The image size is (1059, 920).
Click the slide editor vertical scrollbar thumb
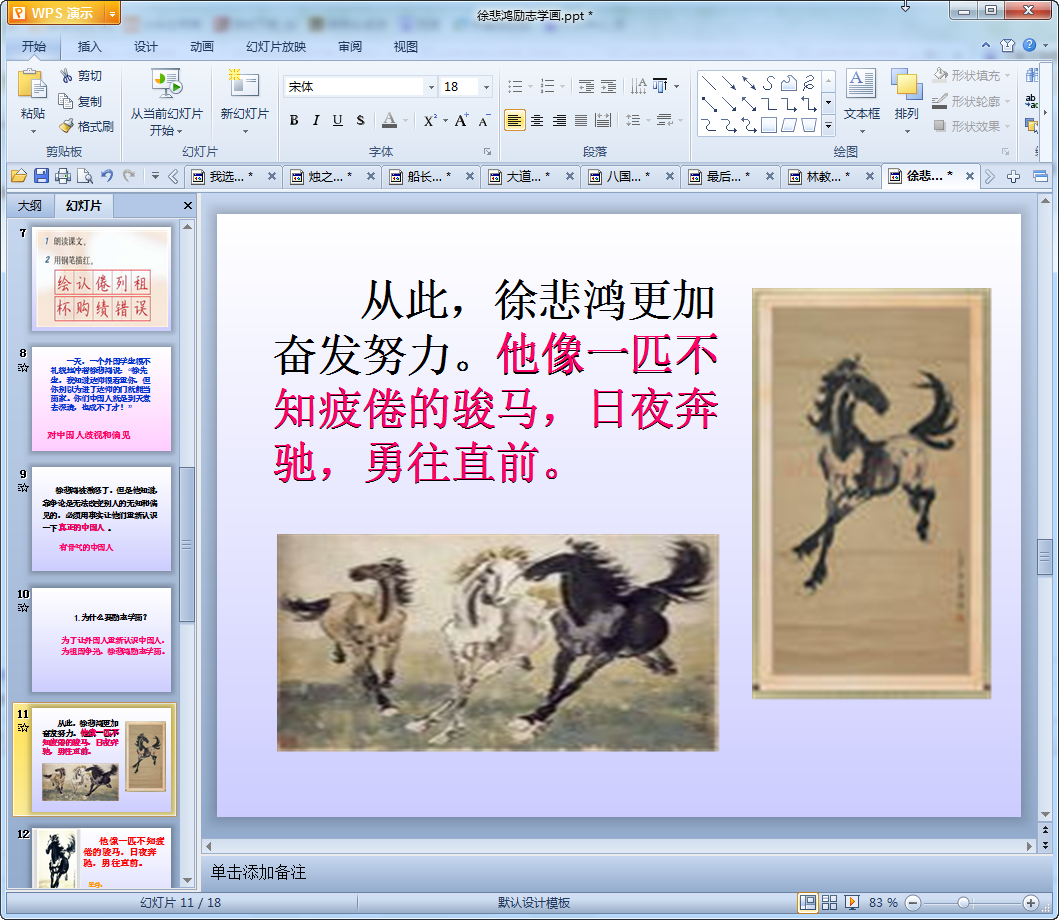[x=1045, y=557]
